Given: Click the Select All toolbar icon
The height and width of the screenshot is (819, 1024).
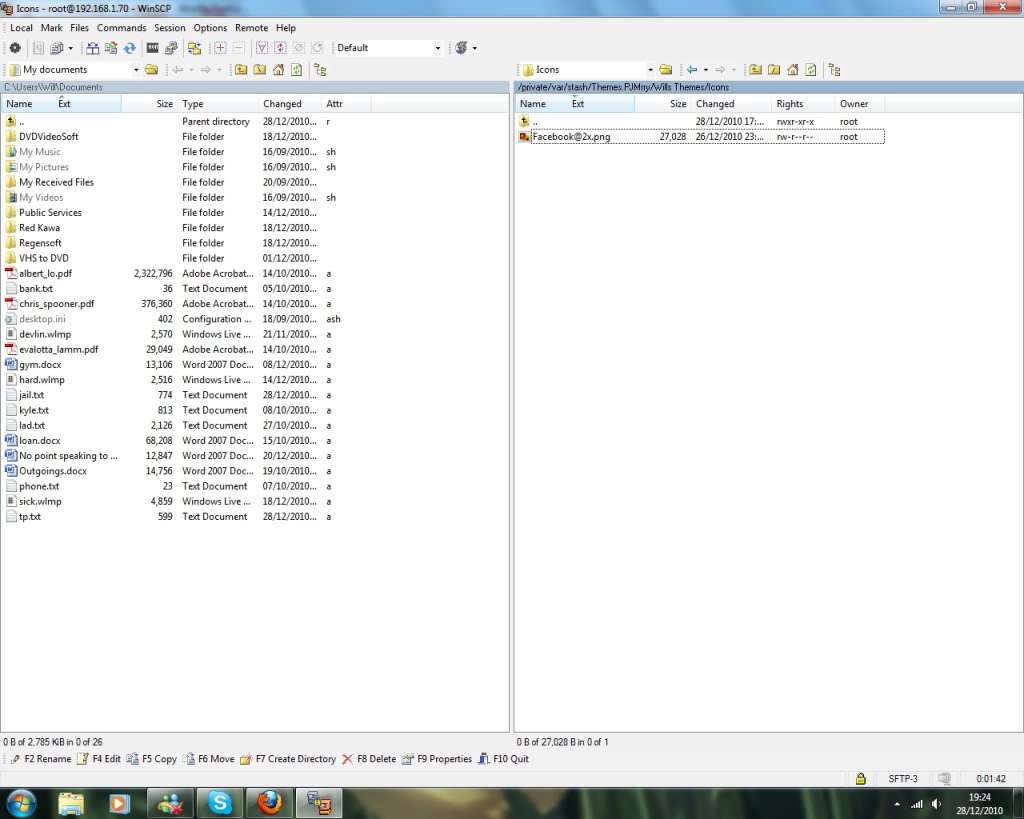Looking at the screenshot, I should [x=262, y=48].
